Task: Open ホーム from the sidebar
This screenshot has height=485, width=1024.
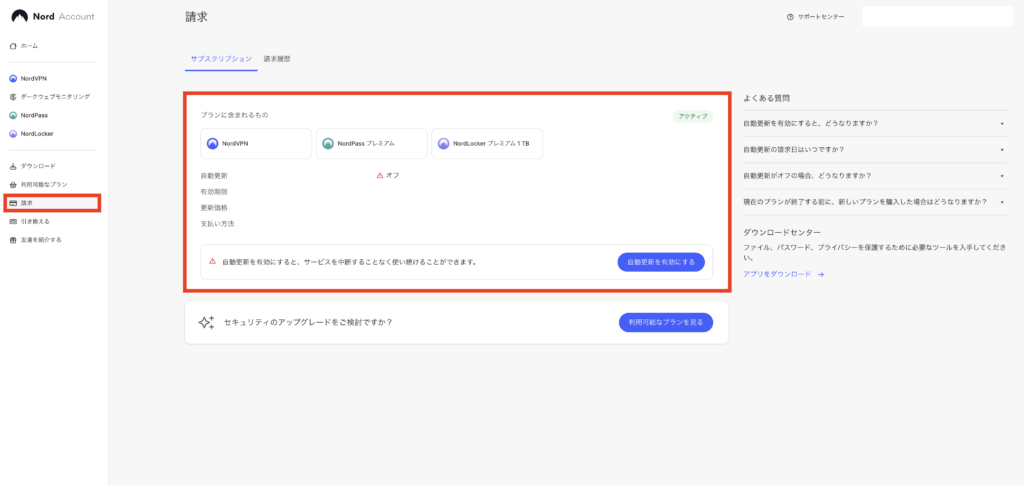Action: 29,46
